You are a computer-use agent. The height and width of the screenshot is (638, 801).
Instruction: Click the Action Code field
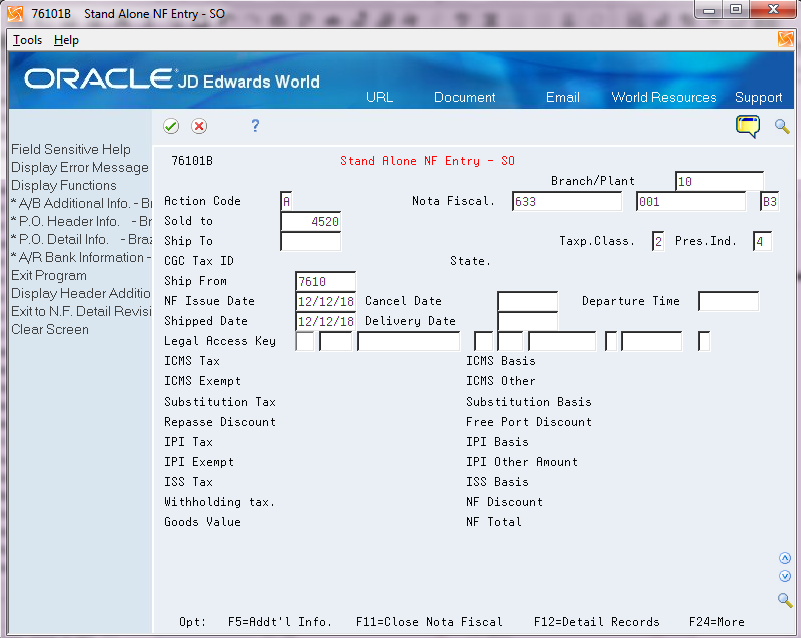click(x=286, y=201)
